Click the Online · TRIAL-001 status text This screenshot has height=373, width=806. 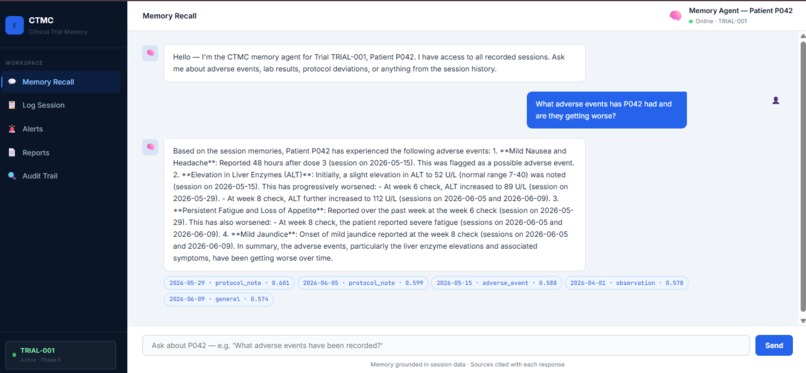(721, 22)
